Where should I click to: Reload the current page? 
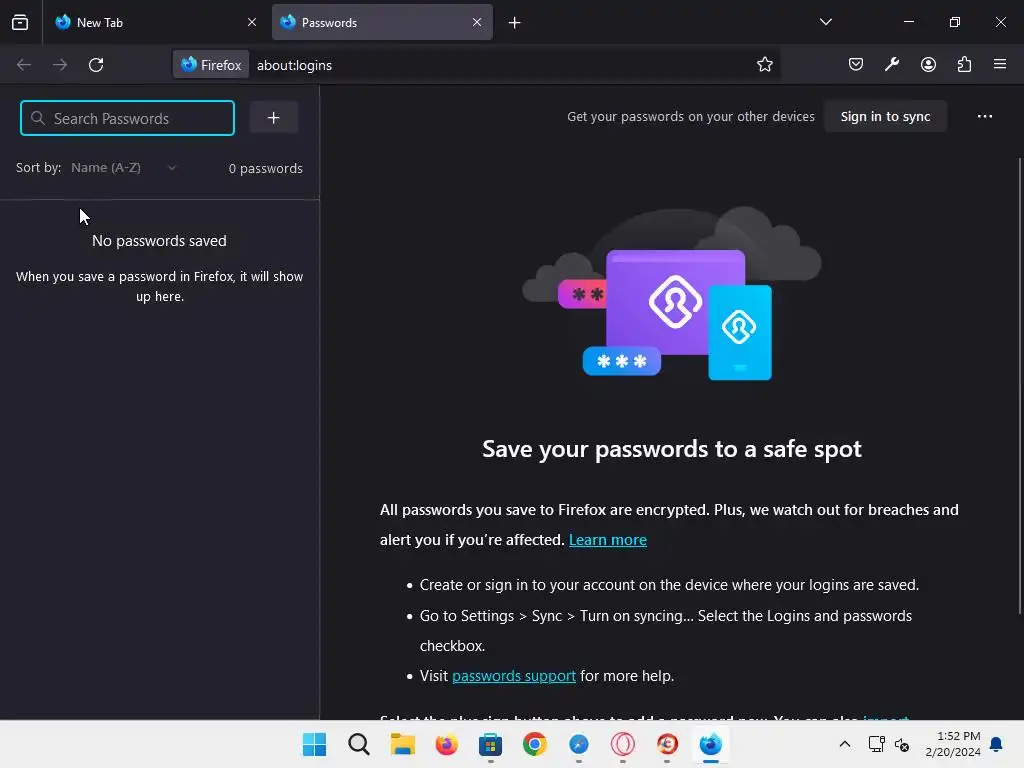click(x=96, y=65)
